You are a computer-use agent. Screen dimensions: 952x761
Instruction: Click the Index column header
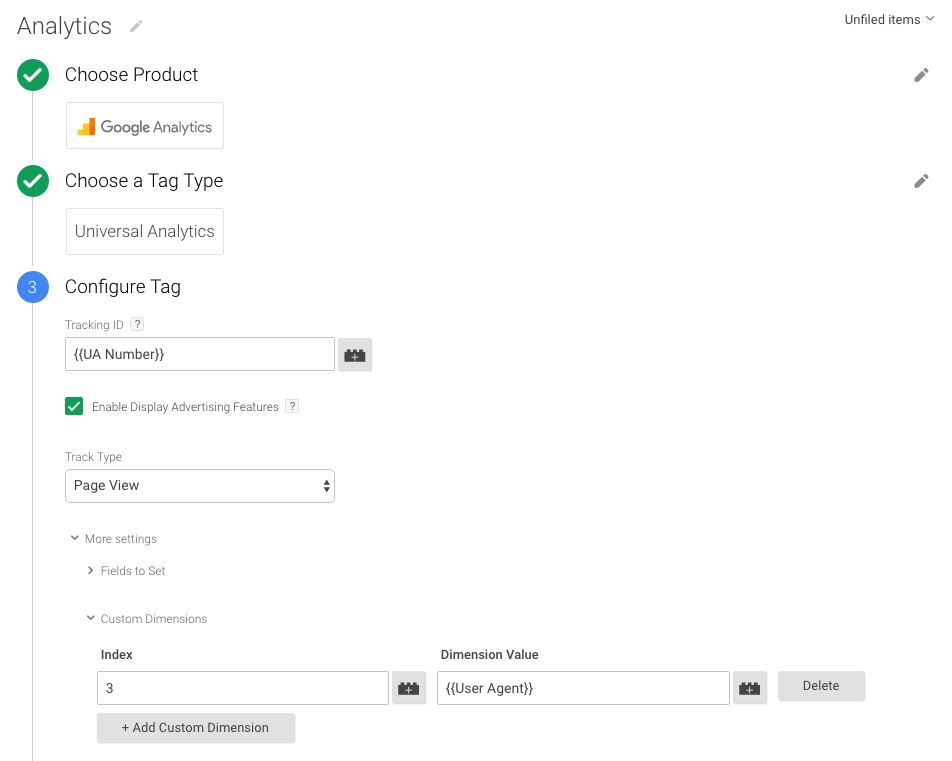coord(117,655)
